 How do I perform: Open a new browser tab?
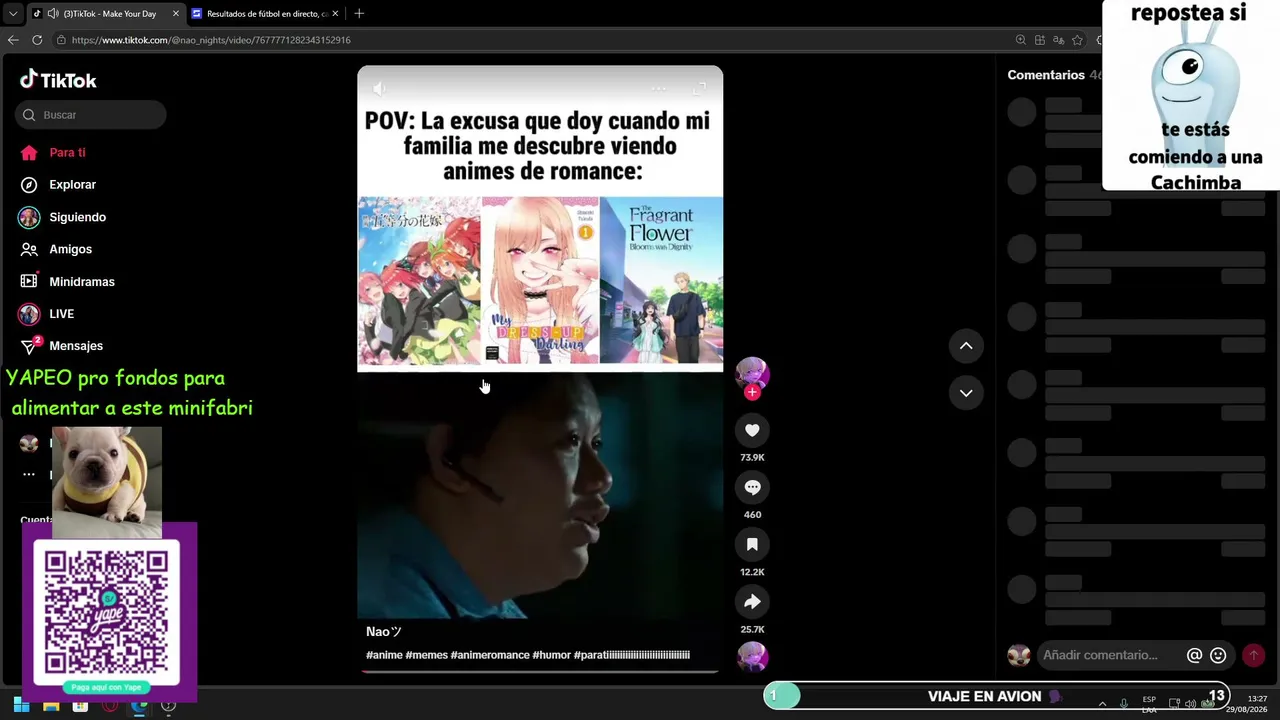[359, 14]
